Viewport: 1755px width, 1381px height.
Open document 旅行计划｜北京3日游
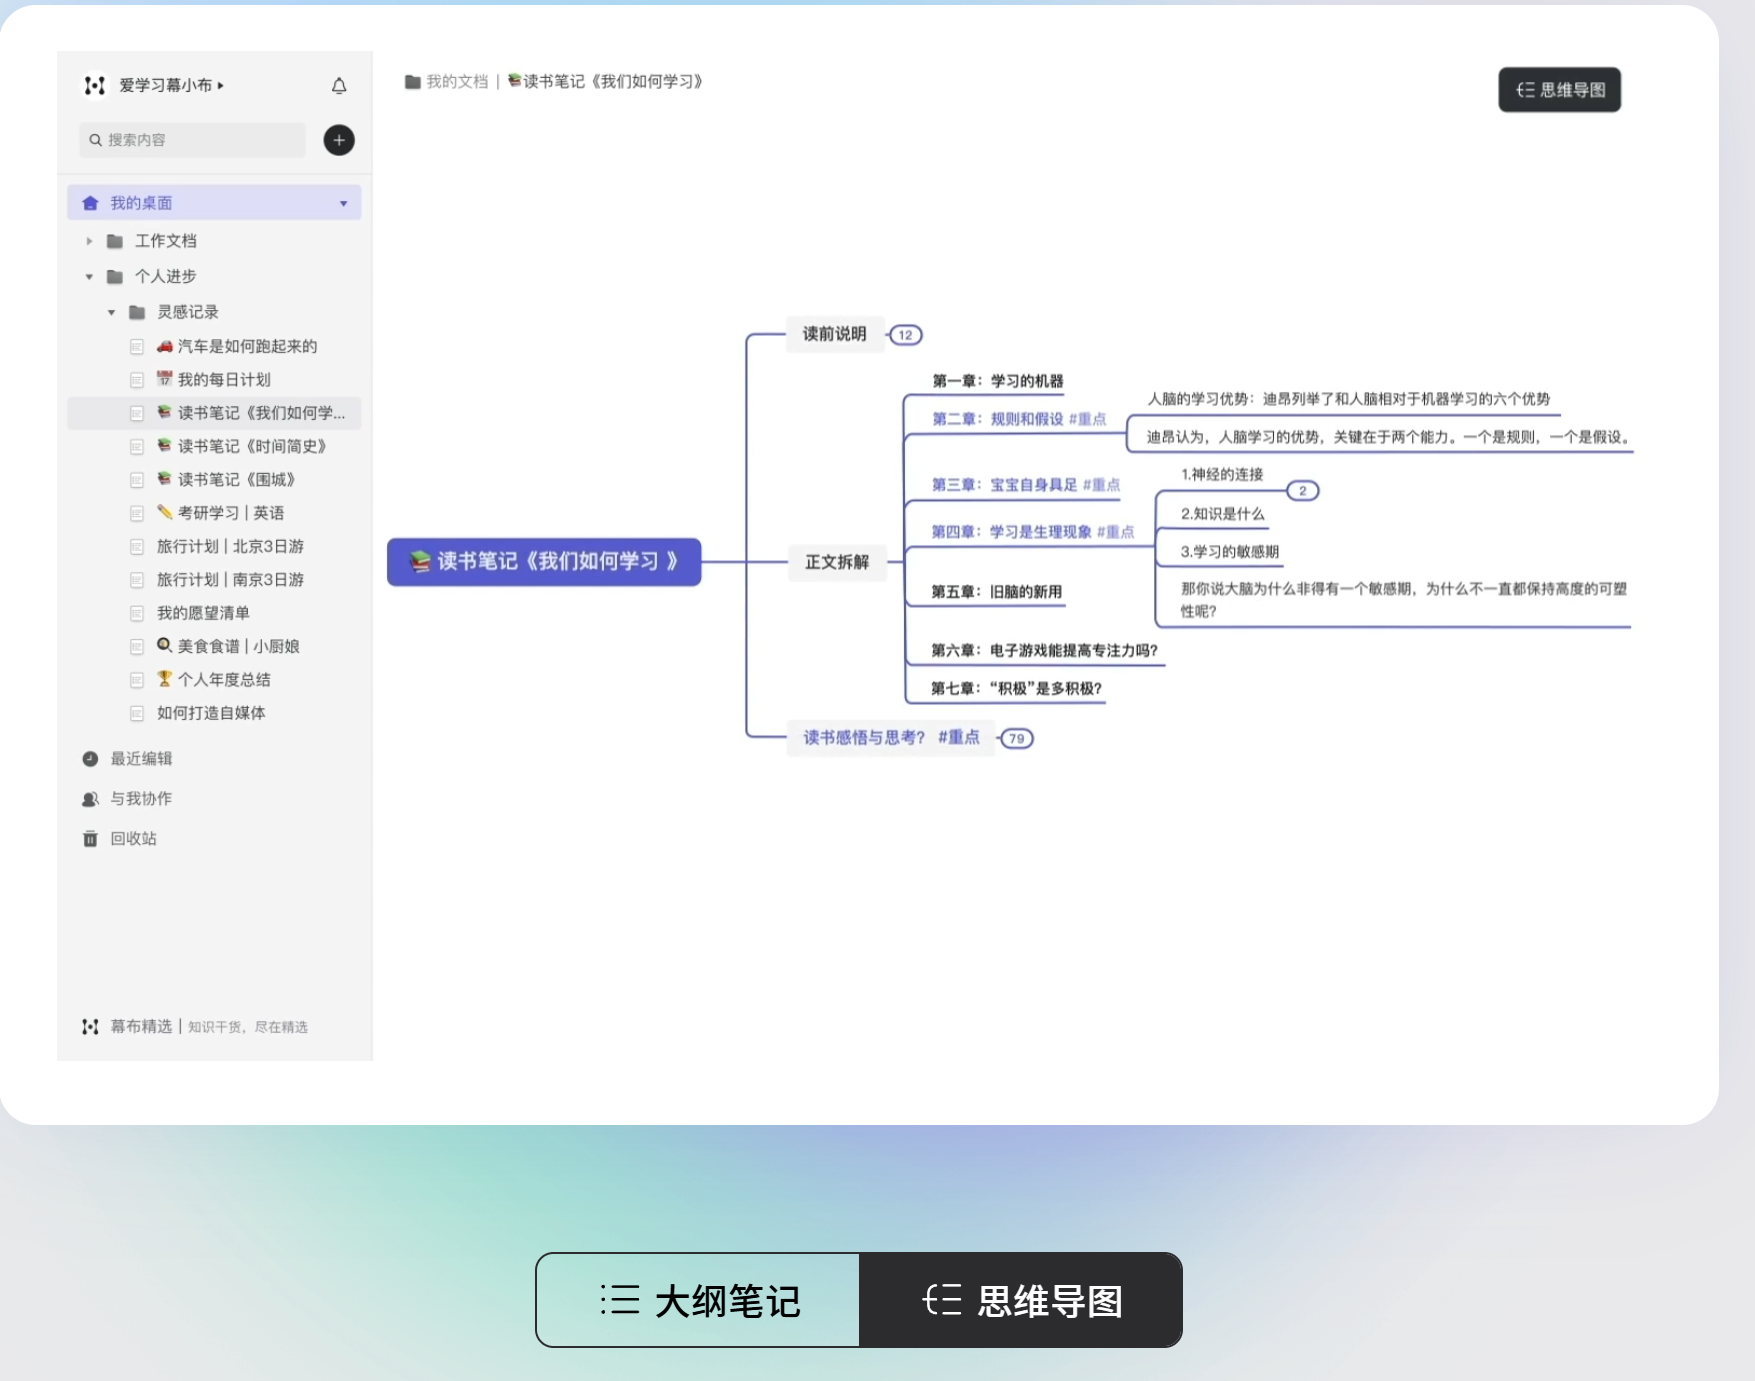click(230, 546)
